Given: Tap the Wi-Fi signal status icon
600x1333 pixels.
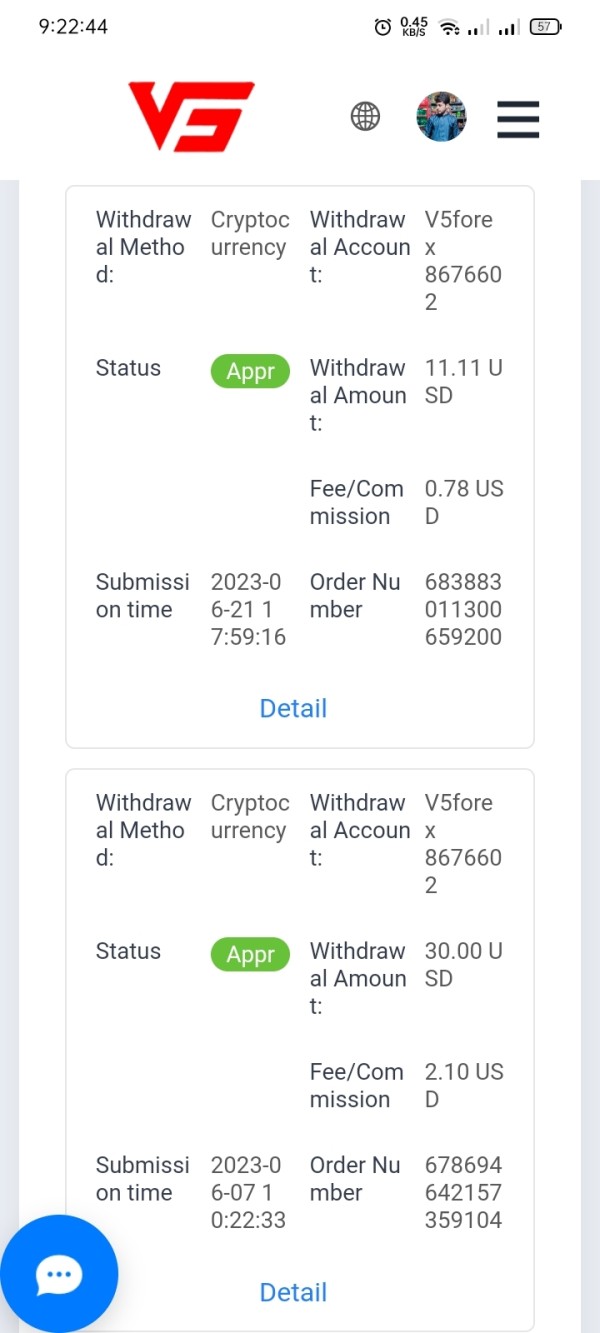Looking at the screenshot, I should (450, 27).
